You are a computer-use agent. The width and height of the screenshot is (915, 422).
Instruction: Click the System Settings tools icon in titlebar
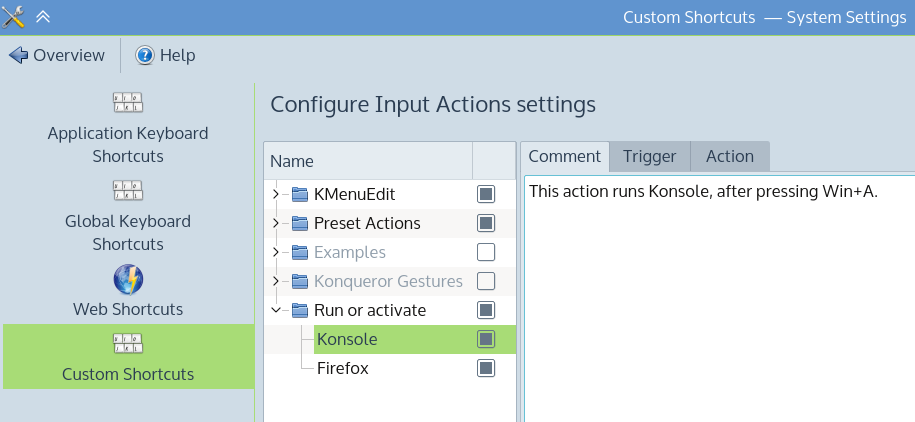14,16
